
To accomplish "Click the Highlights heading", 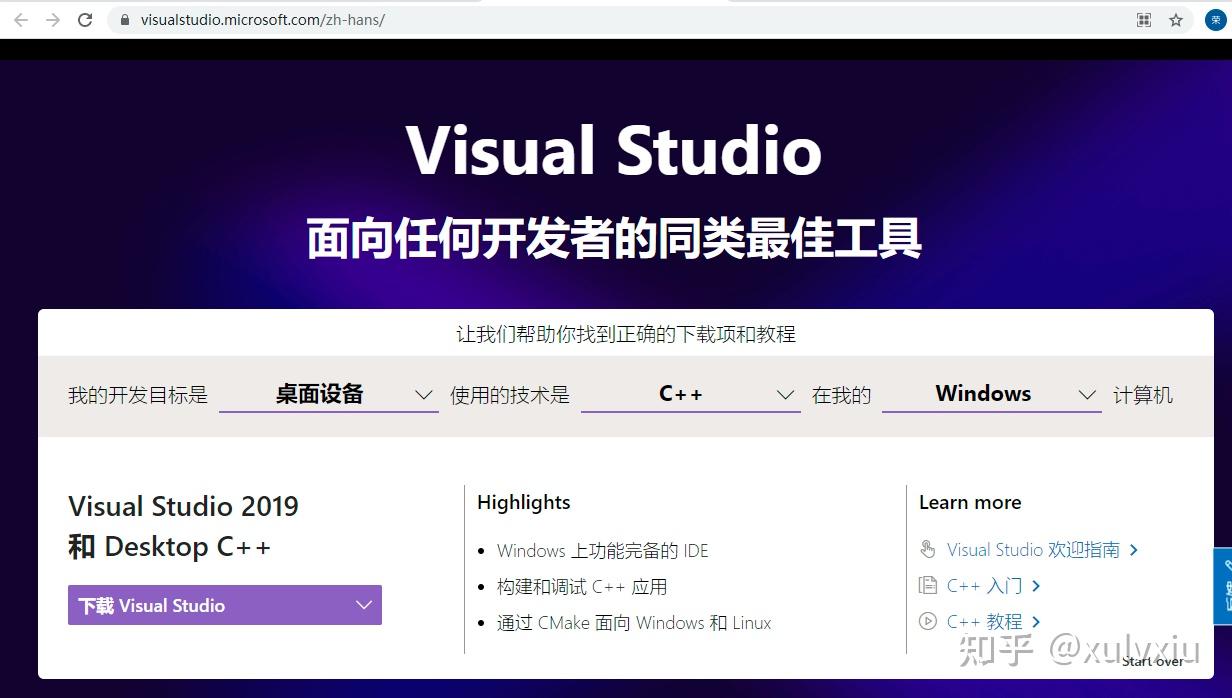I will click(524, 502).
